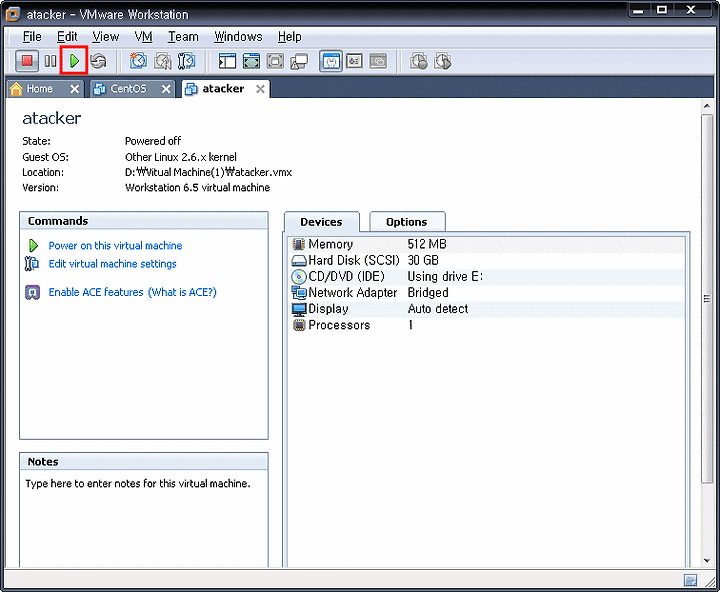Select the Devices tab
This screenshot has width=720, height=592.
[x=321, y=222]
